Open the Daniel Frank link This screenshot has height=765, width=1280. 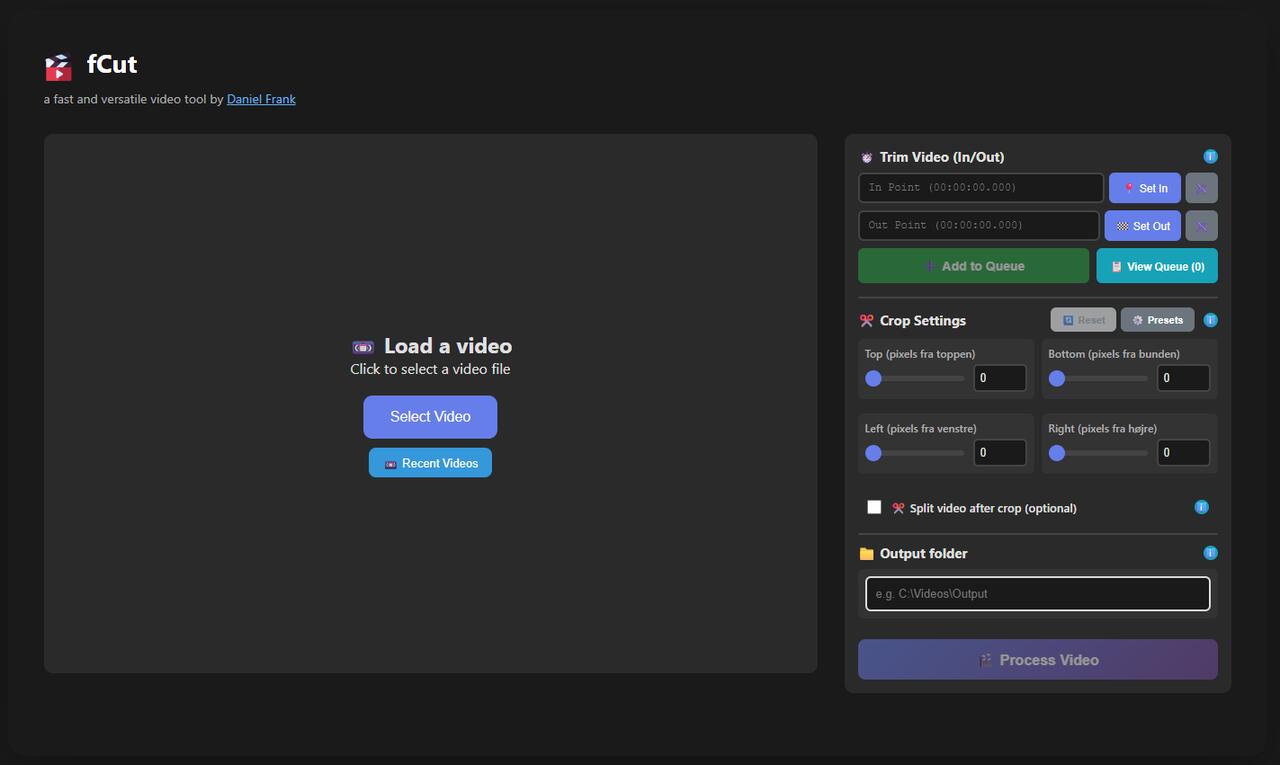click(x=261, y=99)
